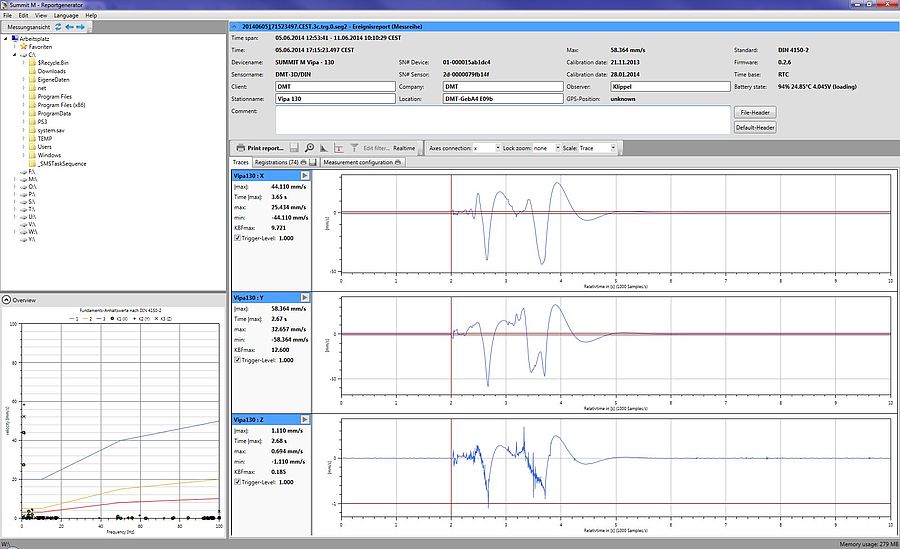This screenshot has width=900, height=549.
Task: Toggle Trigger-Level checkbox for Vipa130 Z
Action: coord(236,480)
